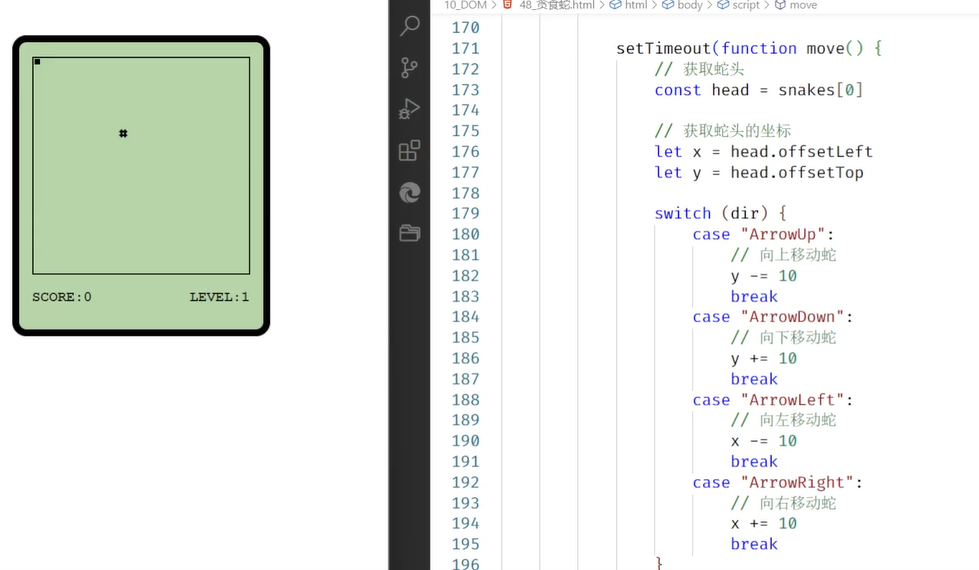Open the Run and Debug view
This screenshot has height=570, width=979.
(410, 109)
